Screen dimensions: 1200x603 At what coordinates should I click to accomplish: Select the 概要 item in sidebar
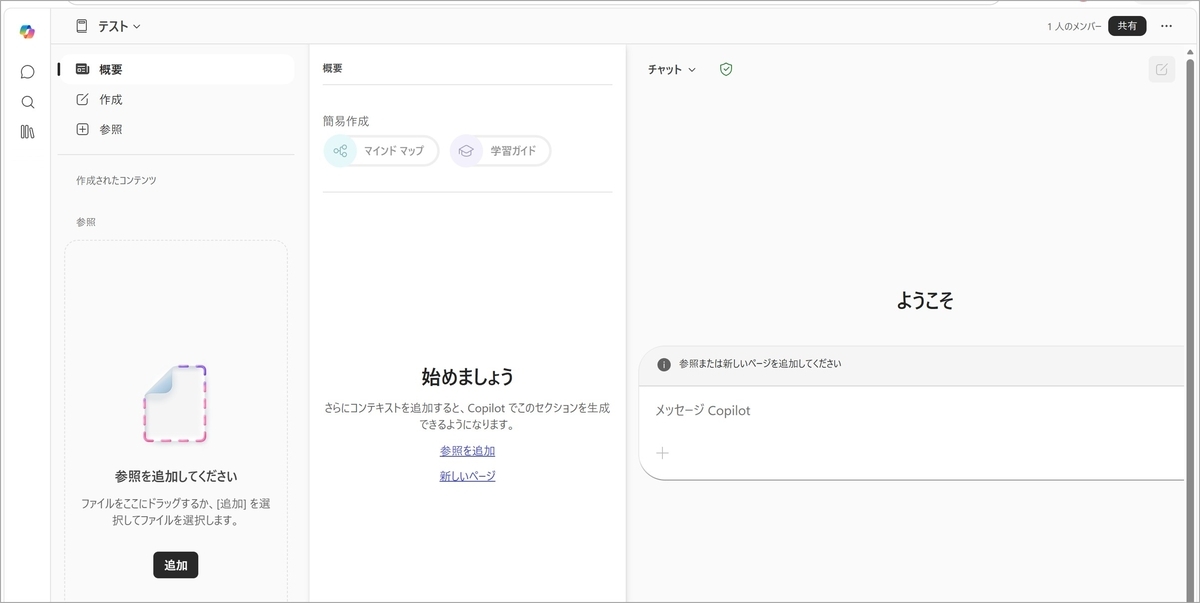point(176,69)
